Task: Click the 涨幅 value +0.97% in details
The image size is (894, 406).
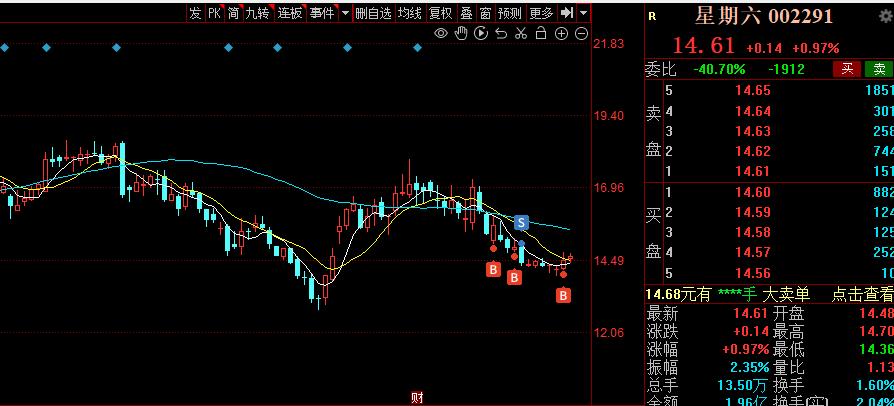Action: point(746,349)
